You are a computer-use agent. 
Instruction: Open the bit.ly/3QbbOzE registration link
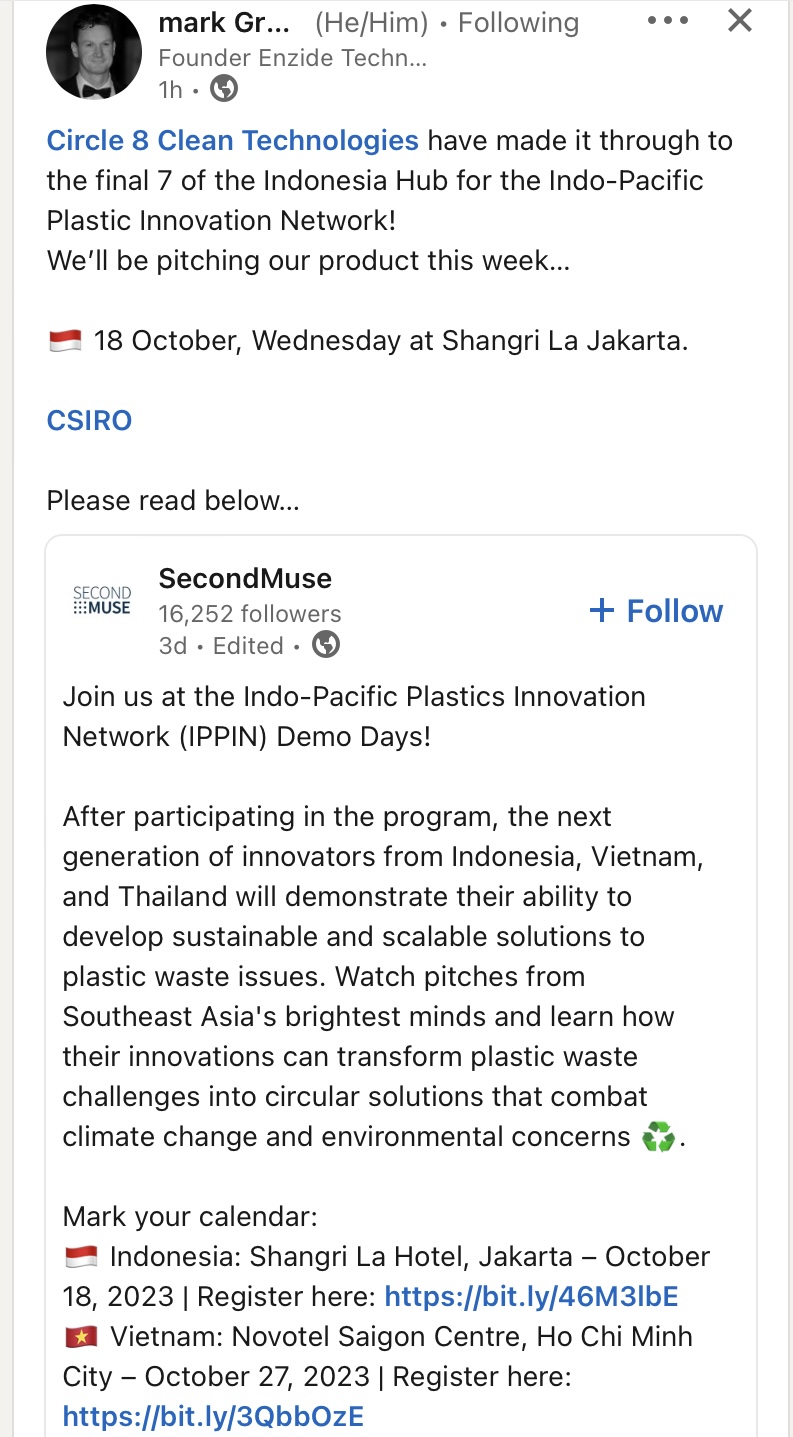(213, 1416)
